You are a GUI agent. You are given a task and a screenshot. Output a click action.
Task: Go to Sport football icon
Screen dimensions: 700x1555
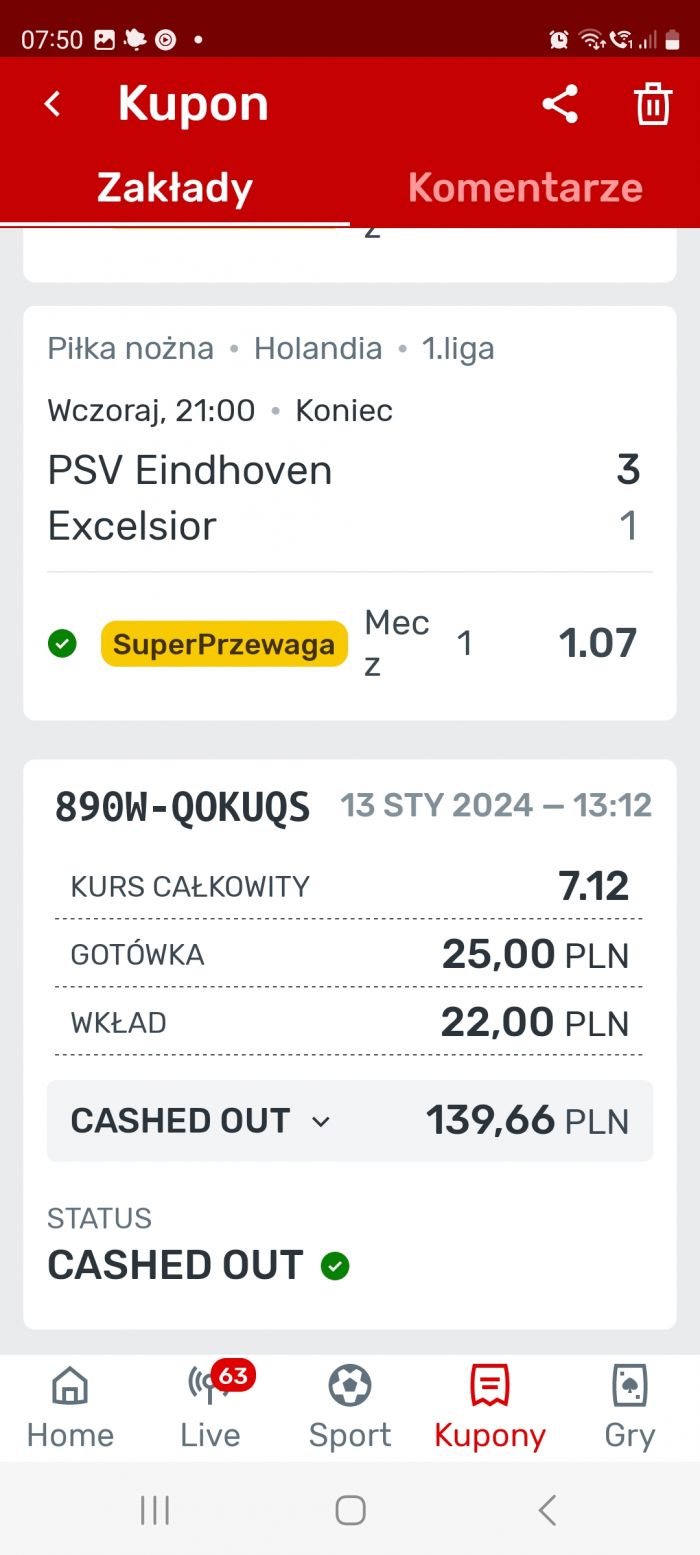350,1408
